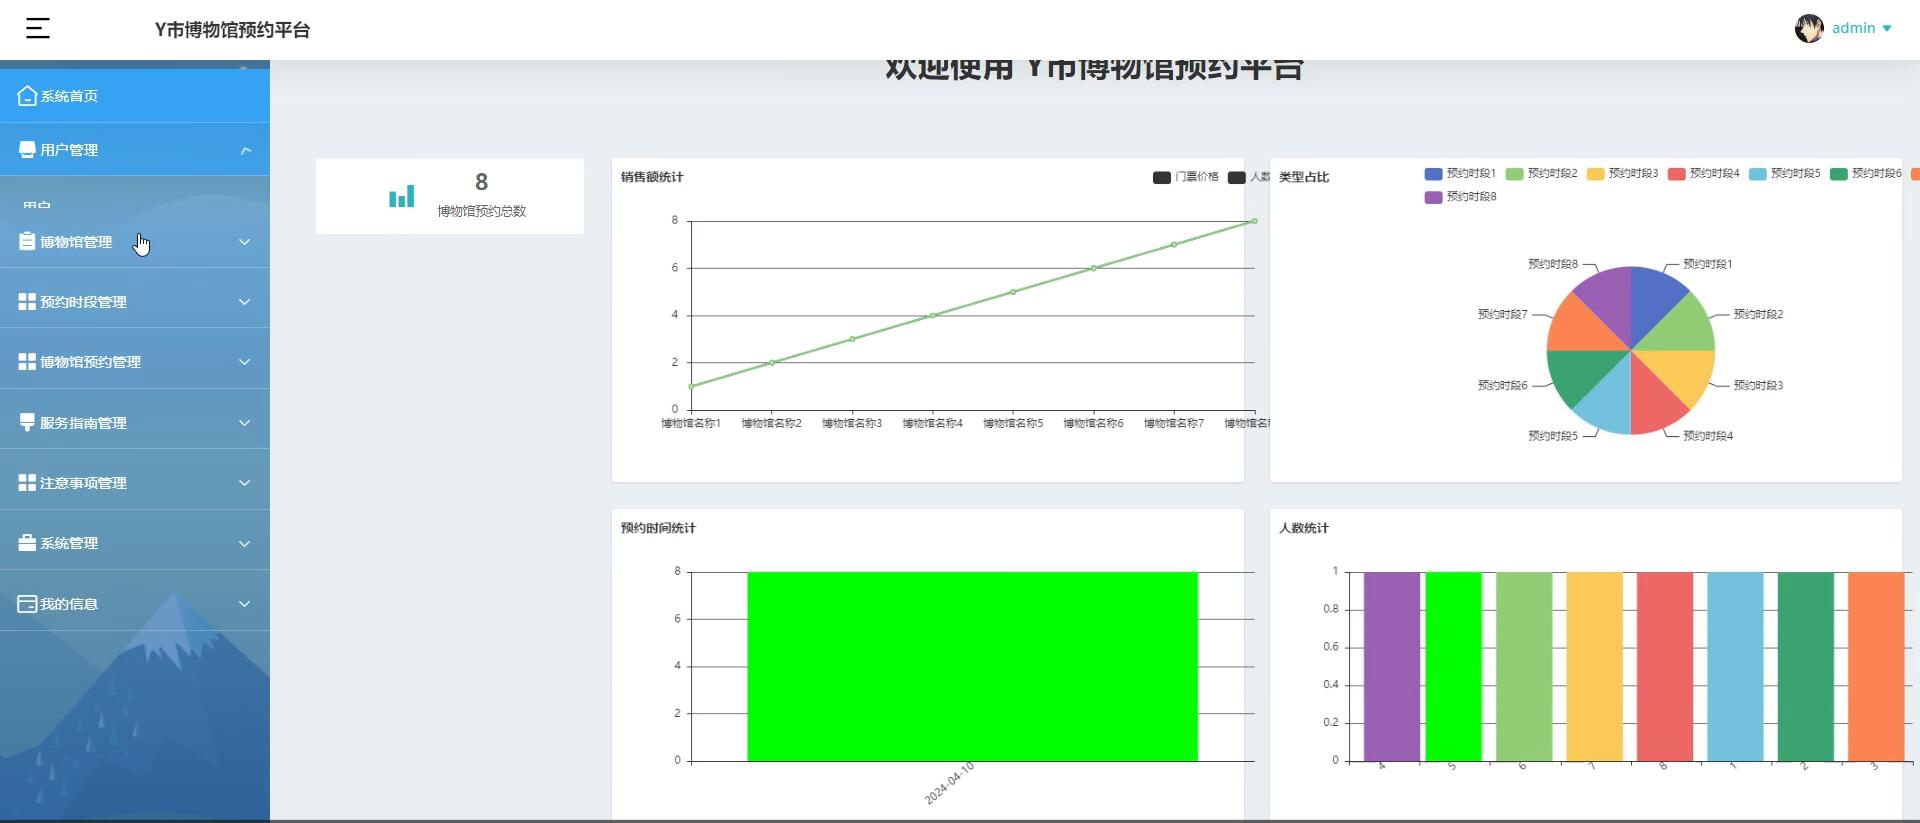Click the 服务指南管理 icon
The width and height of the screenshot is (1920, 823).
click(27, 422)
